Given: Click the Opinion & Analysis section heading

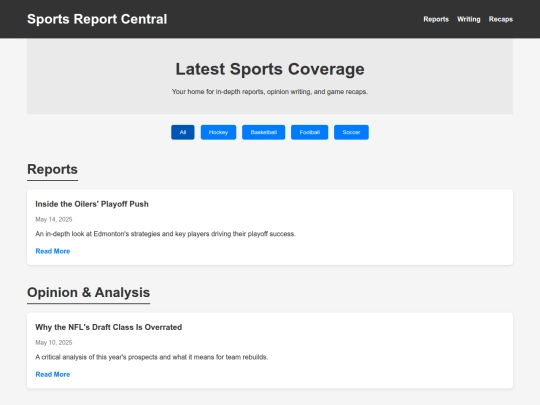Looking at the screenshot, I should 89,293.
